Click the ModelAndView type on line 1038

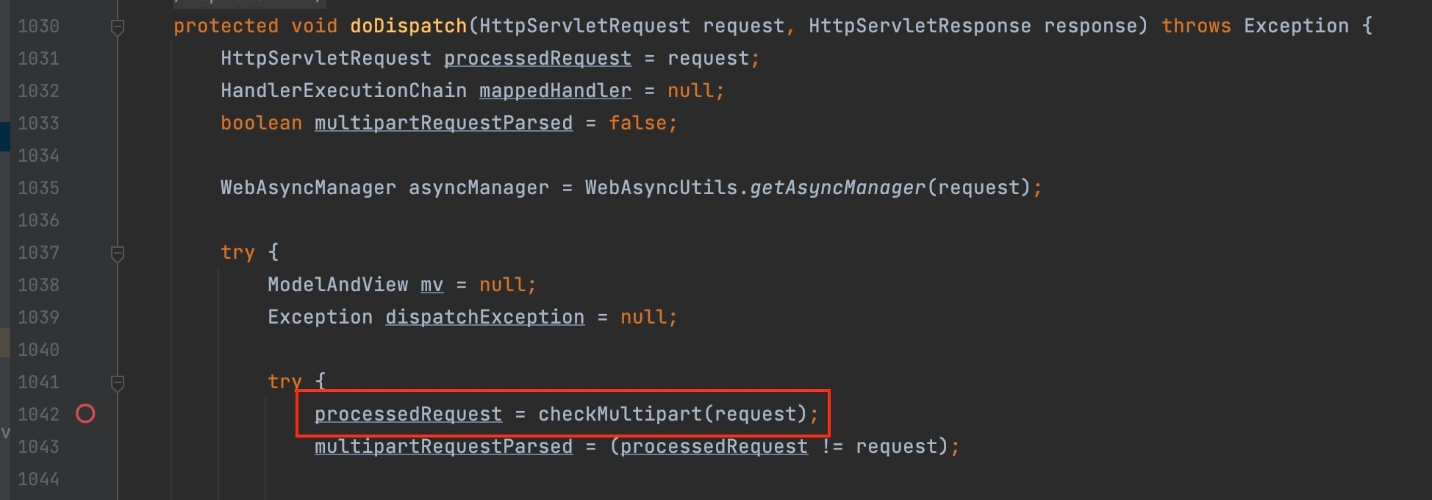[338, 285]
